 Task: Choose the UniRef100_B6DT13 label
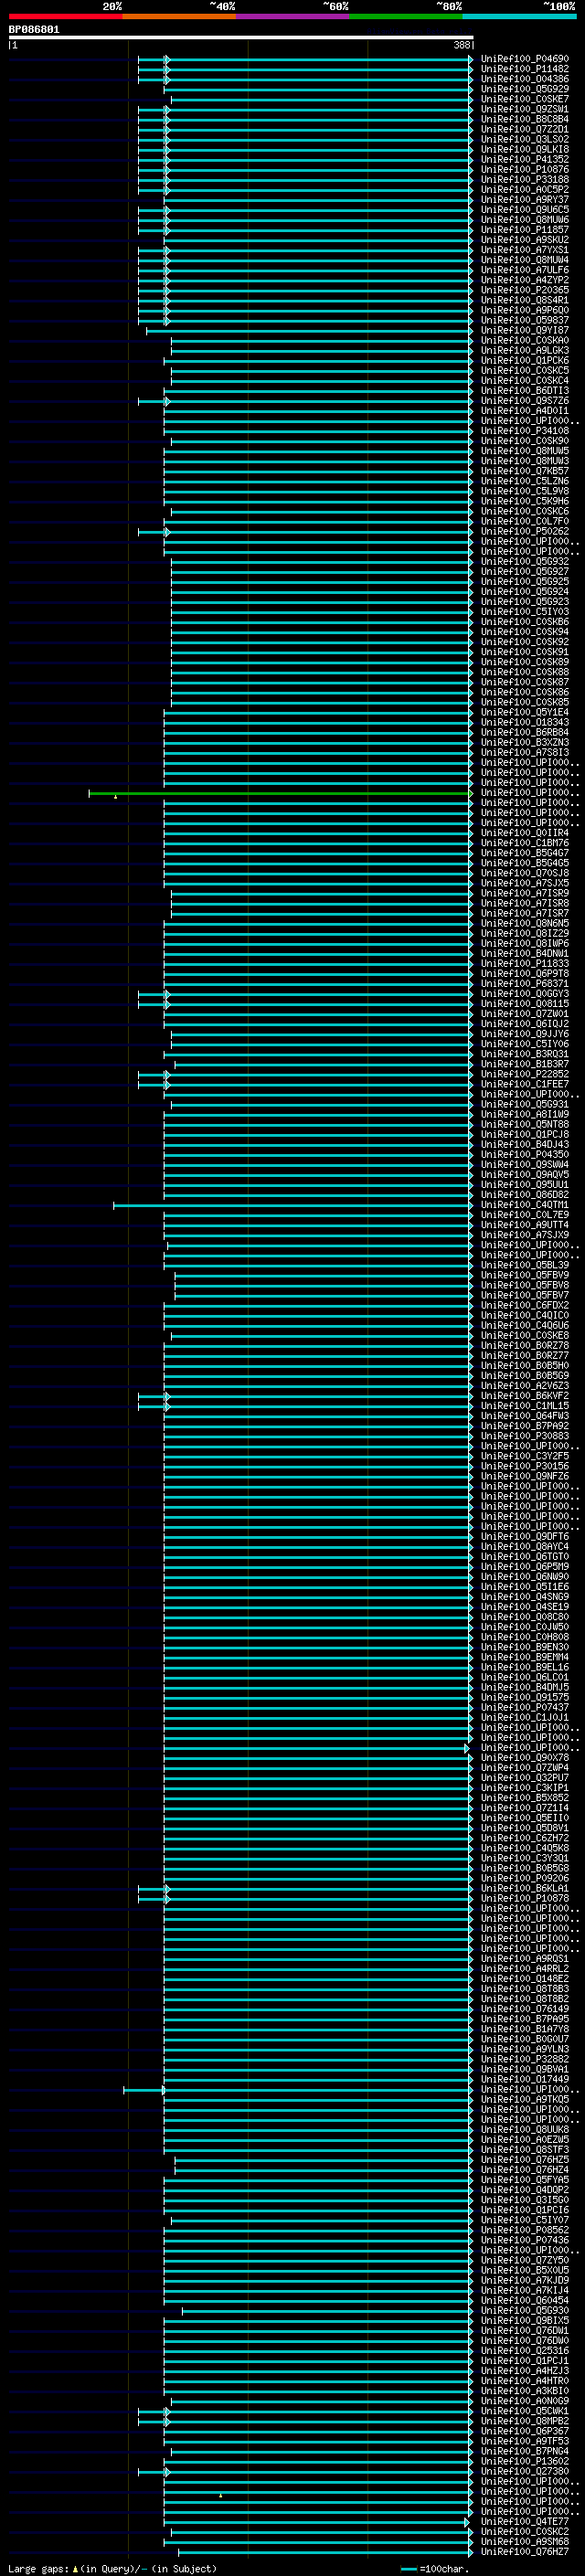(525, 391)
